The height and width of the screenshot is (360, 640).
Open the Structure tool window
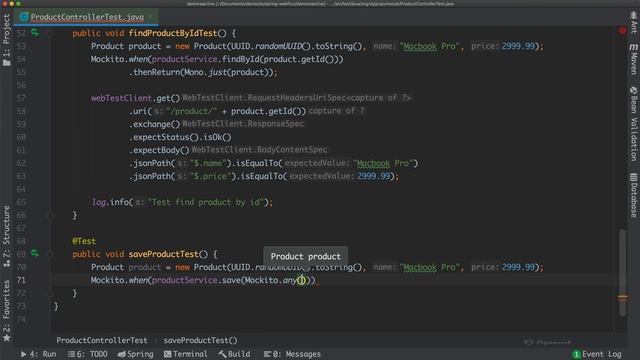[6, 237]
